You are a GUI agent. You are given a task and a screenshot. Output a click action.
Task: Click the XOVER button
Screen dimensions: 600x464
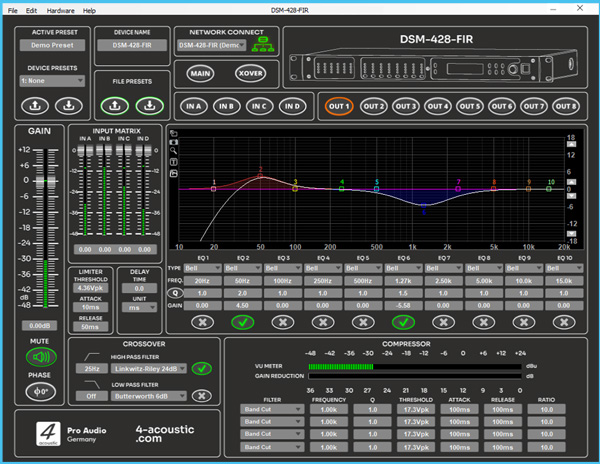(x=251, y=72)
